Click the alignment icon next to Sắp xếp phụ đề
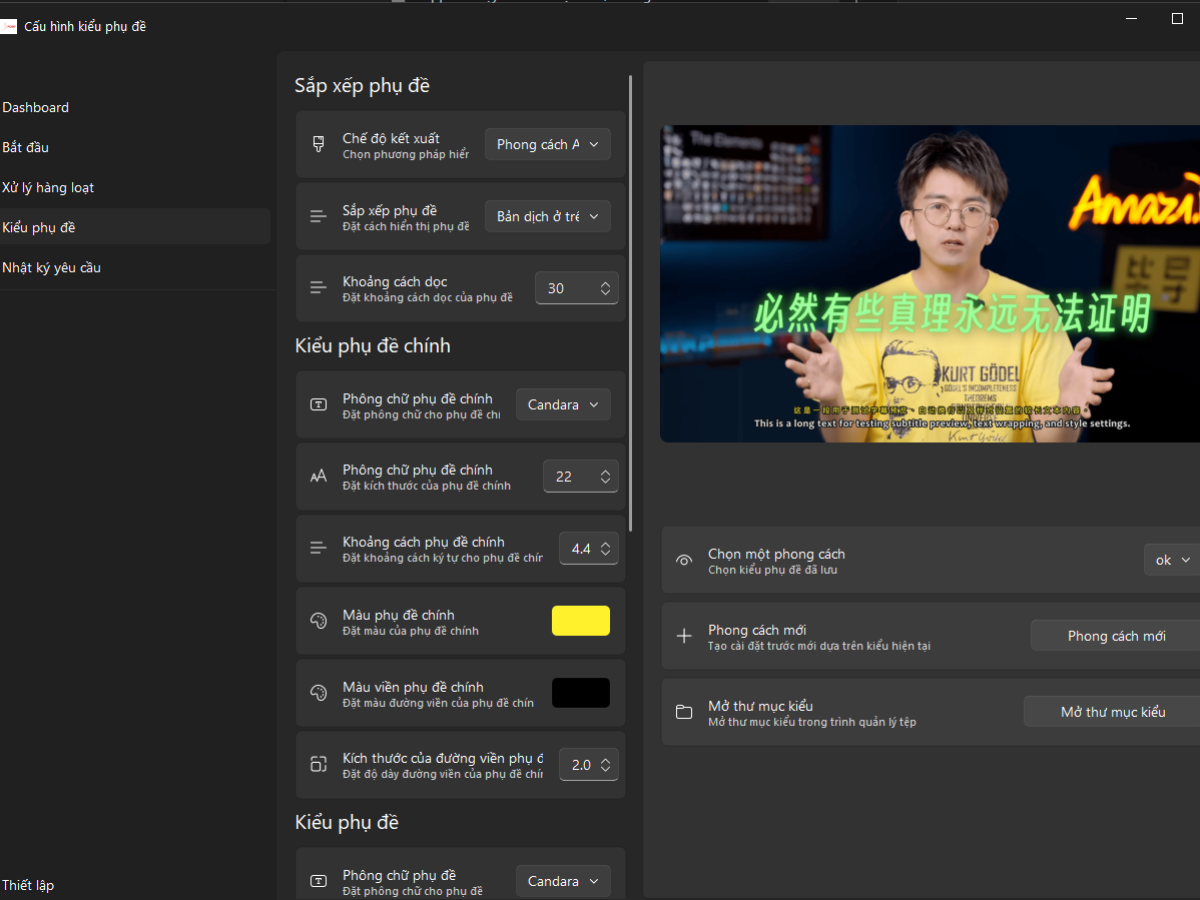Screen dimensions: 1200x900 (x=318, y=216)
